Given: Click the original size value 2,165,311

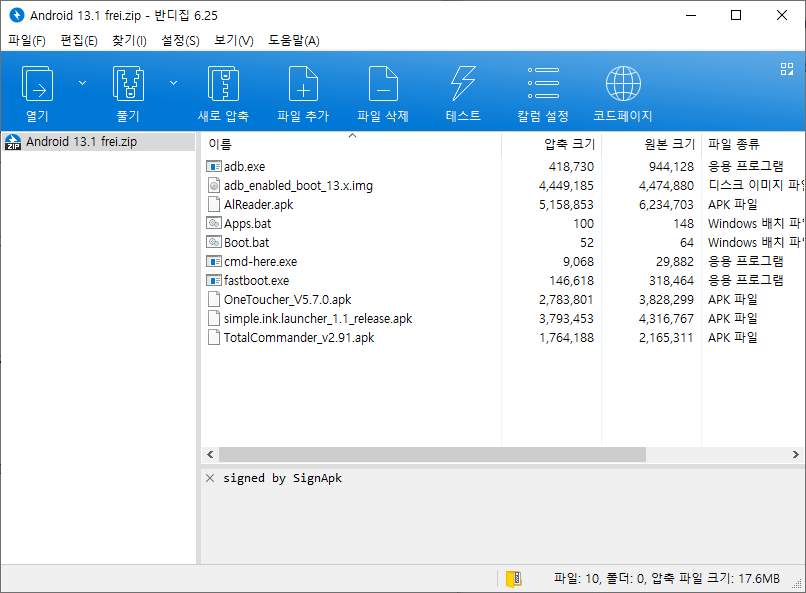Looking at the screenshot, I should pyautogui.click(x=666, y=338).
